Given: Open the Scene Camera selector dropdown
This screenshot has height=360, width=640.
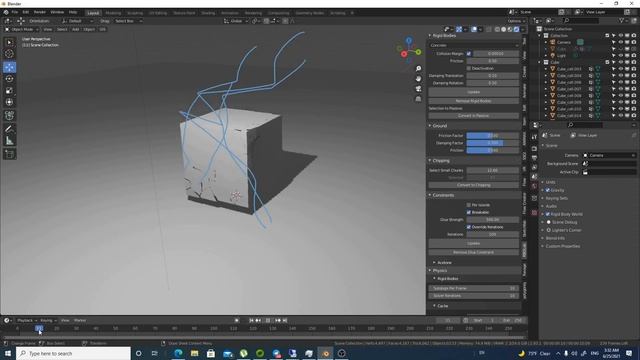Looking at the screenshot, I should click(609, 156).
